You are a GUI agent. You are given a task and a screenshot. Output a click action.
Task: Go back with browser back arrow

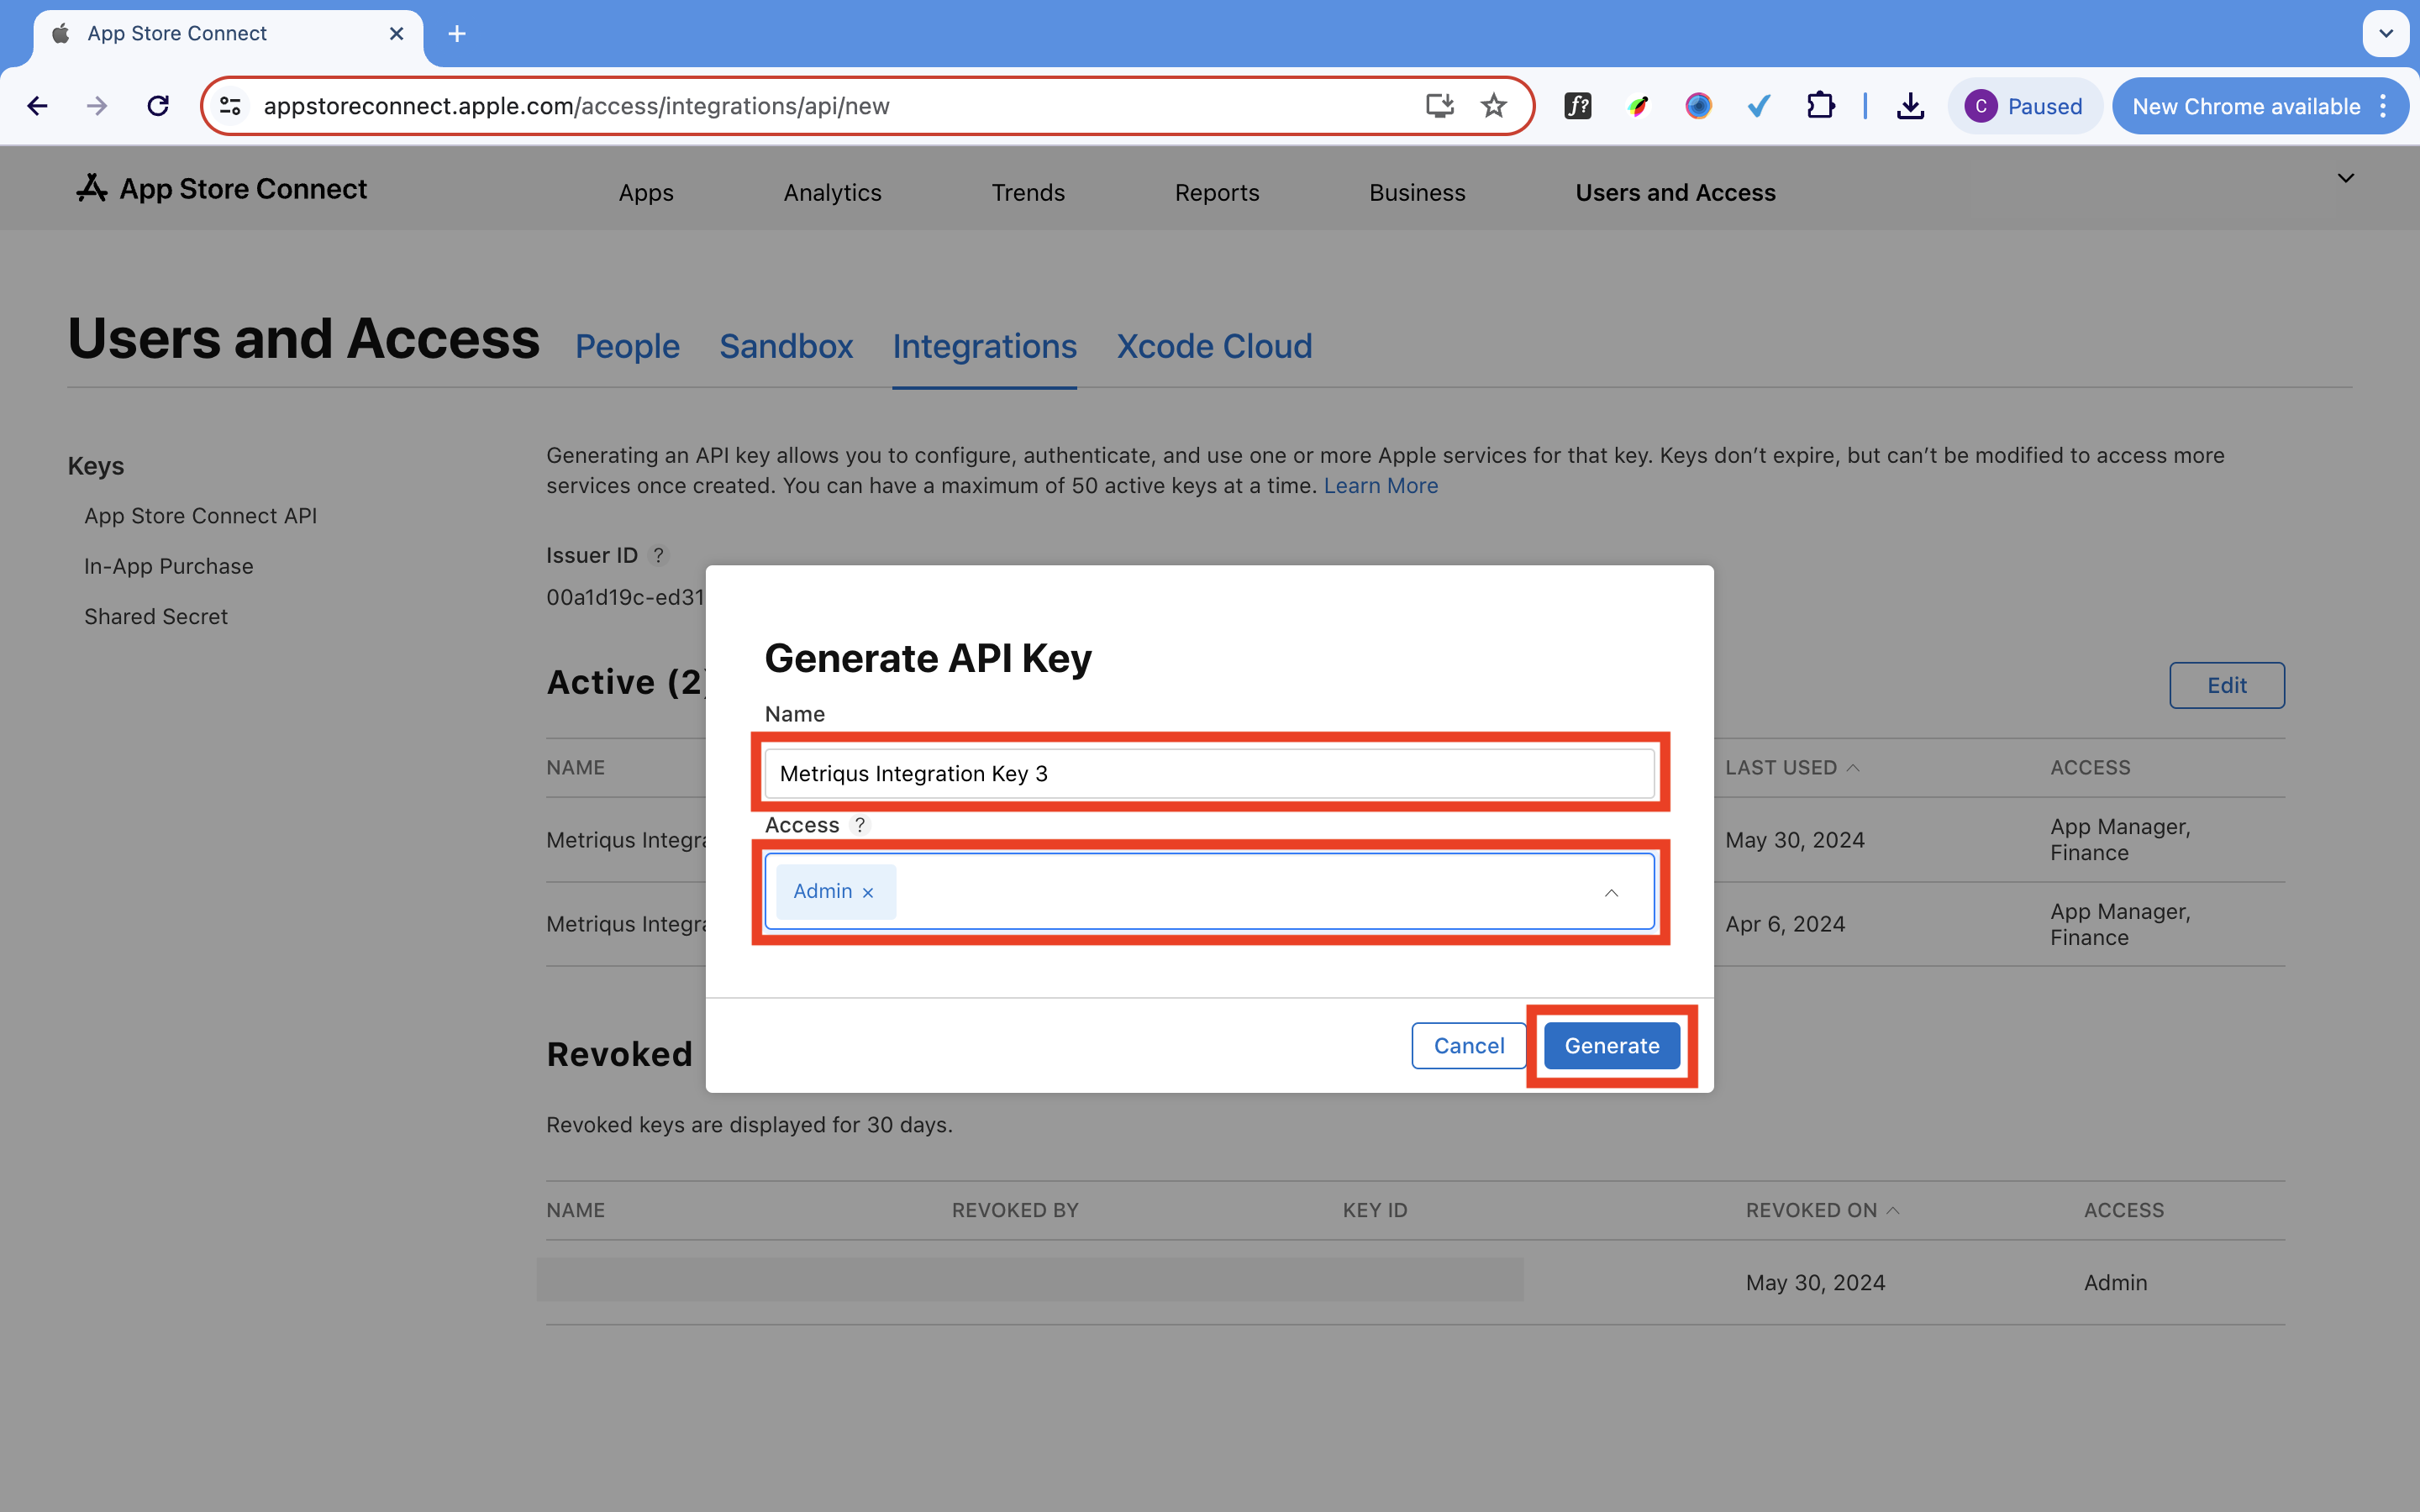click(37, 106)
